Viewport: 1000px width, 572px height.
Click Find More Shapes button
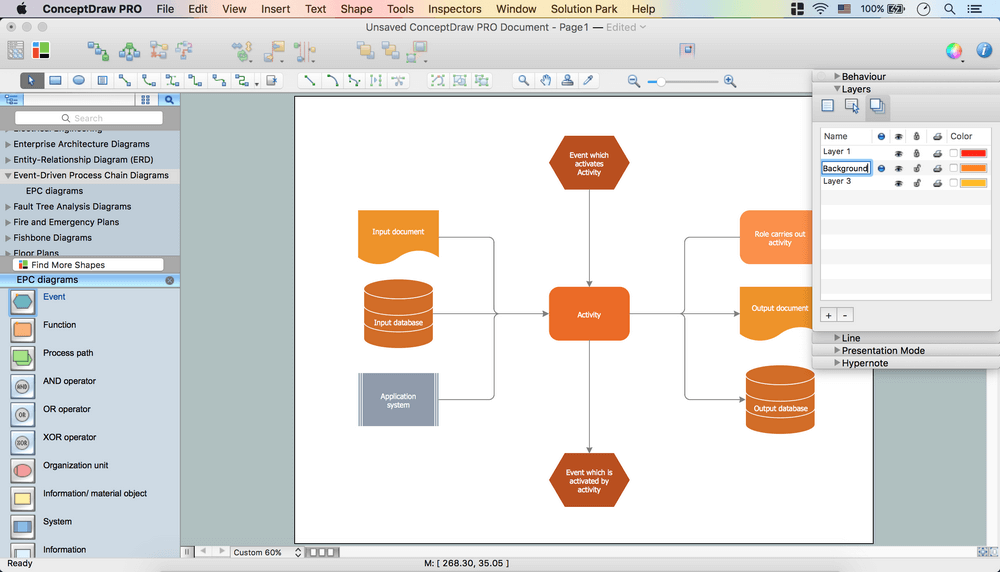pyautogui.click(x=68, y=265)
